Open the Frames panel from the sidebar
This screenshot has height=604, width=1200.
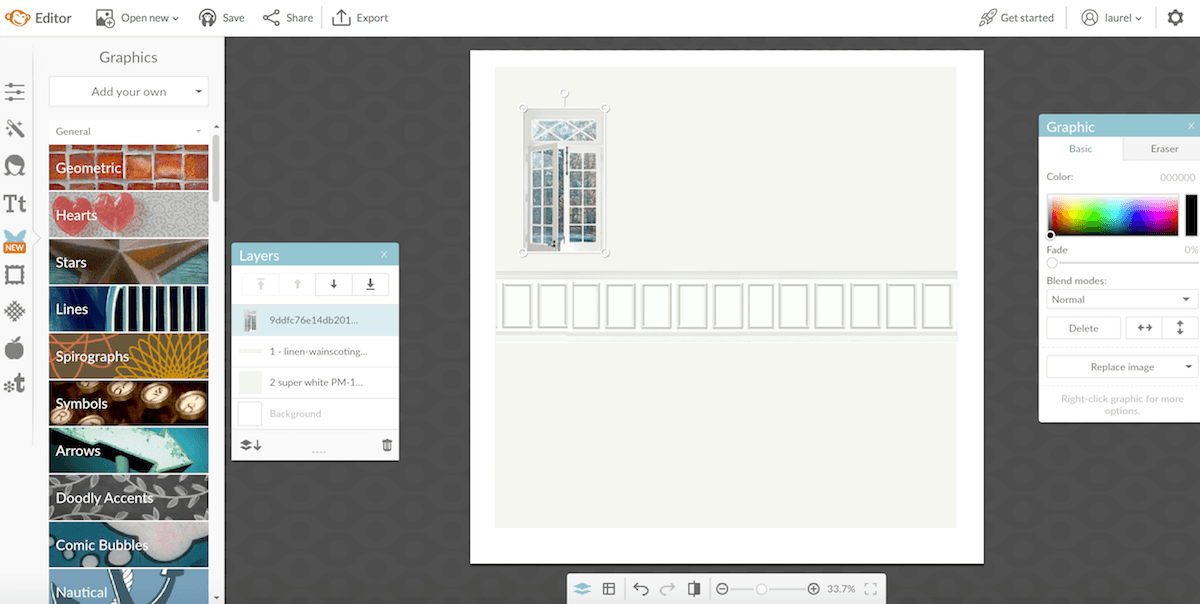point(15,277)
